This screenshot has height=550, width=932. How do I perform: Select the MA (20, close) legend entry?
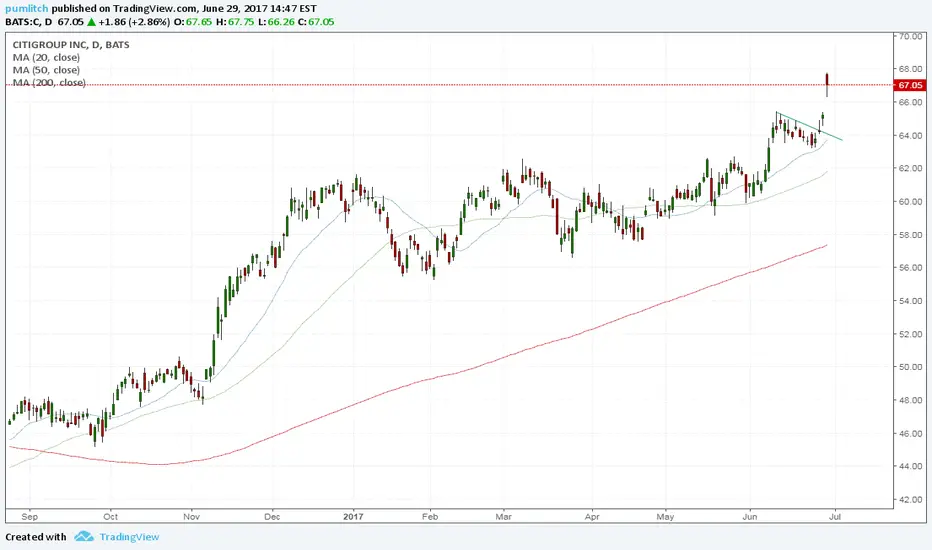[x=46, y=58]
